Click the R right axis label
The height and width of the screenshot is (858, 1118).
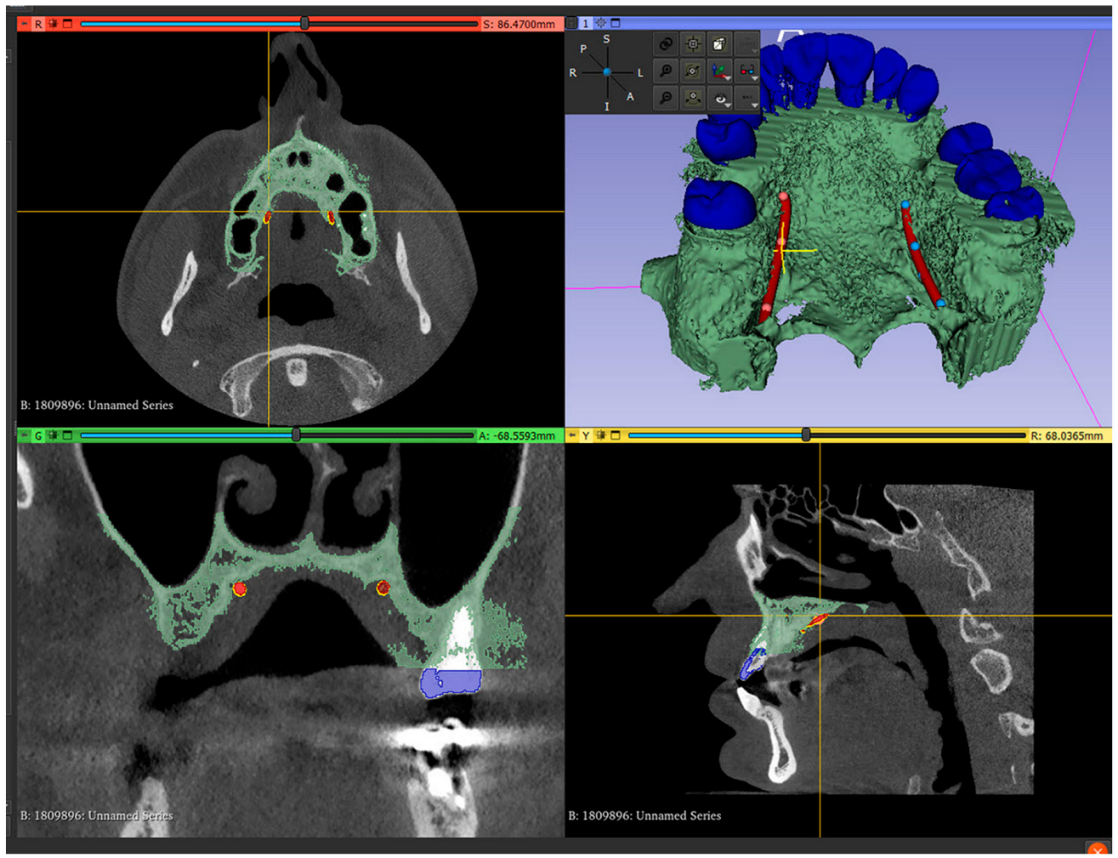[x=573, y=73]
